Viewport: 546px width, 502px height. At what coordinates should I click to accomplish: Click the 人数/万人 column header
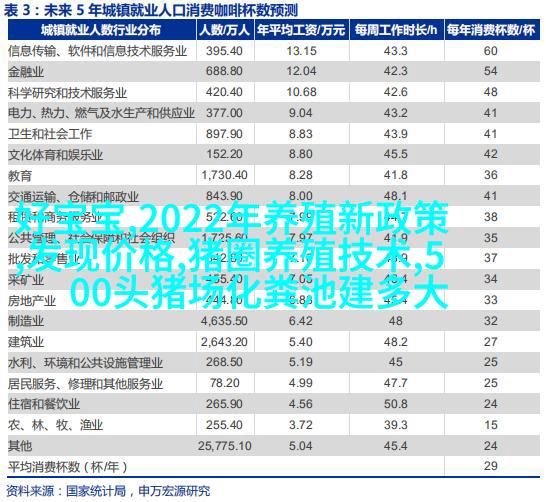pos(225,30)
